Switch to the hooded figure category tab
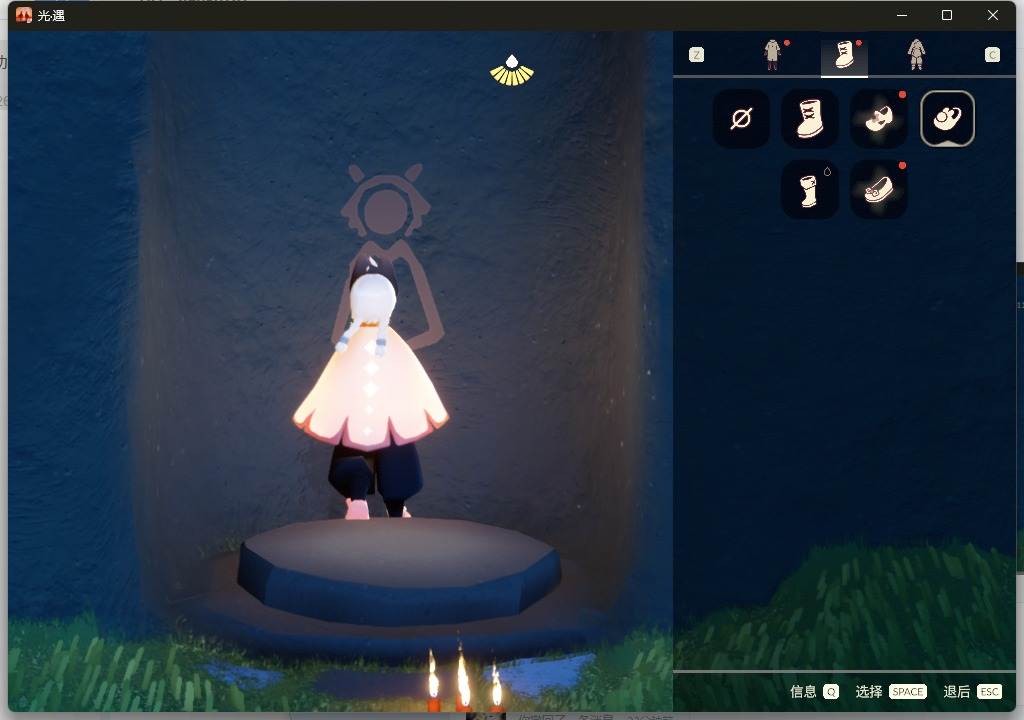 click(916, 54)
